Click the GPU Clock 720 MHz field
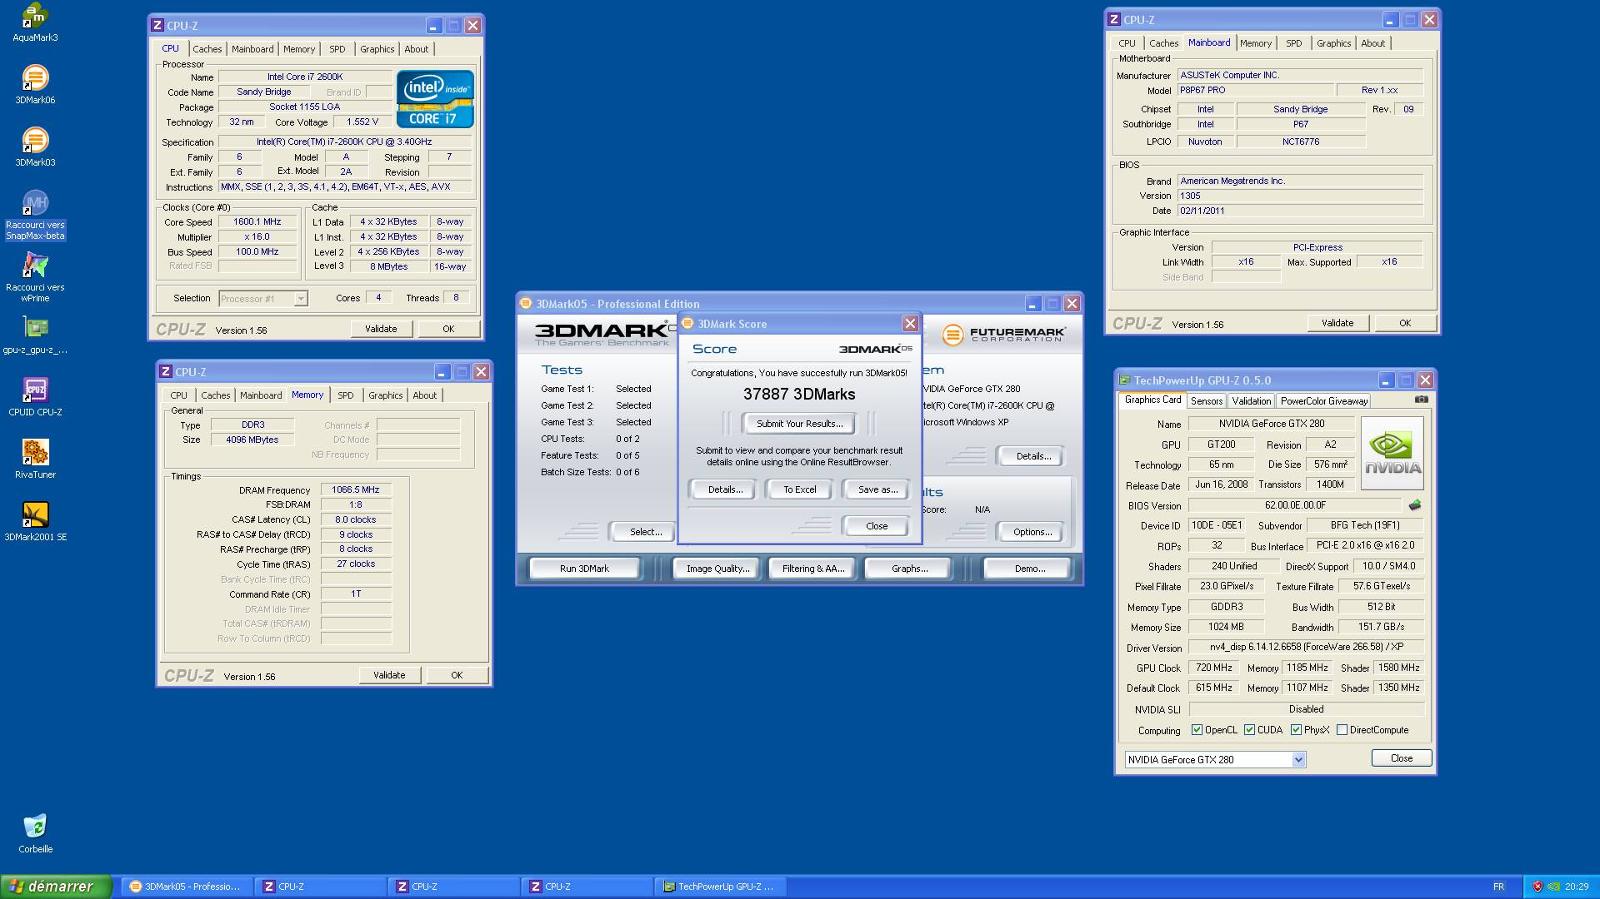 1213,668
